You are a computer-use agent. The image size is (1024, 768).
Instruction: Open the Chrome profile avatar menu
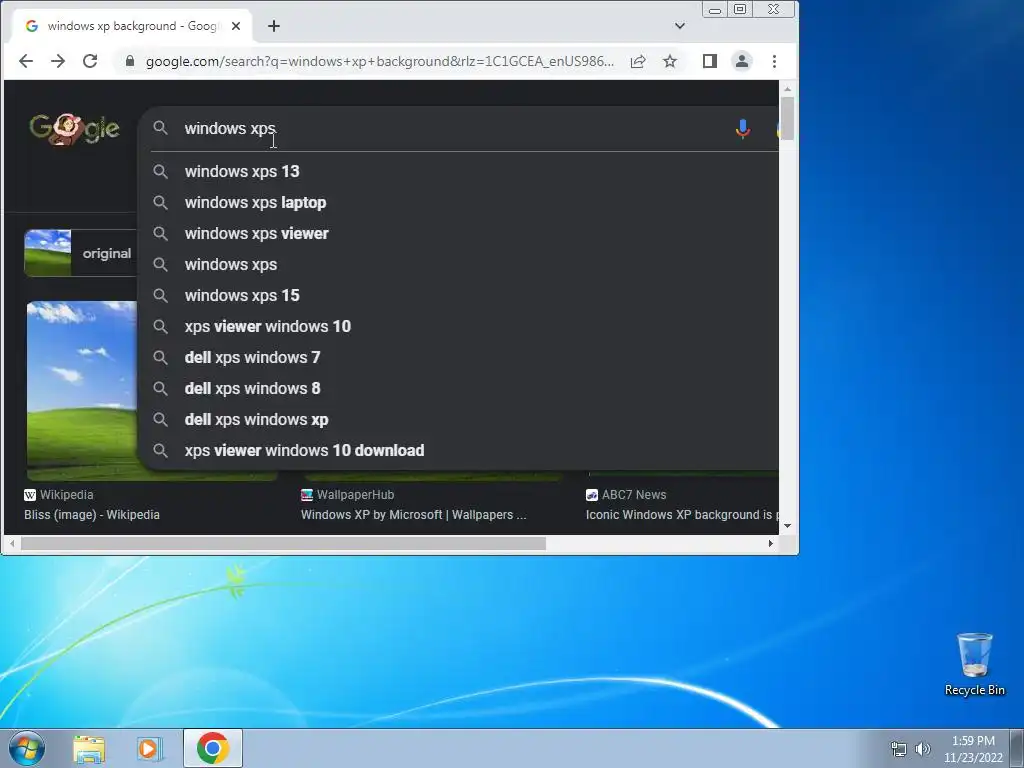pos(742,61)
